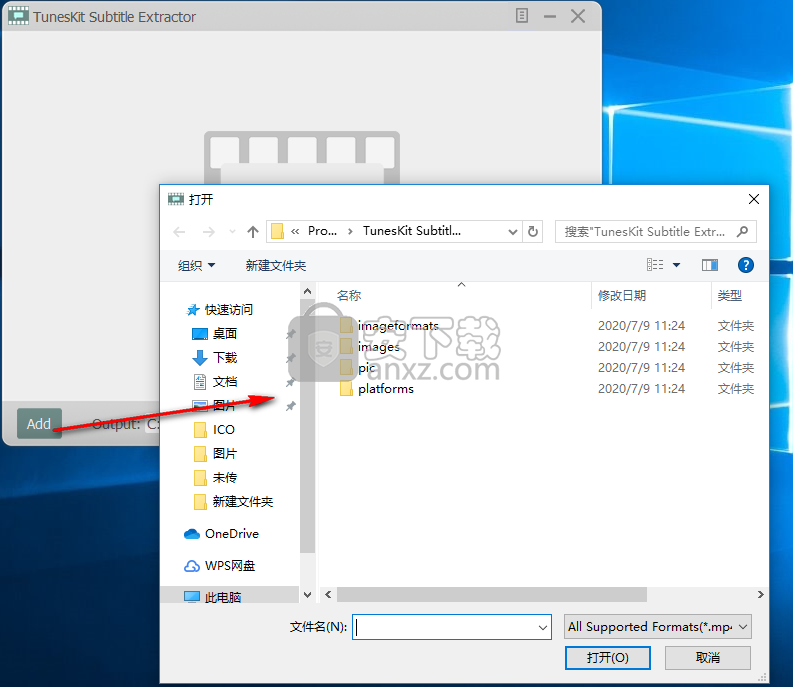The width and height of the screenshot is (793, 687).
Task: Open help with the question mark
Action: coord(745,265)
